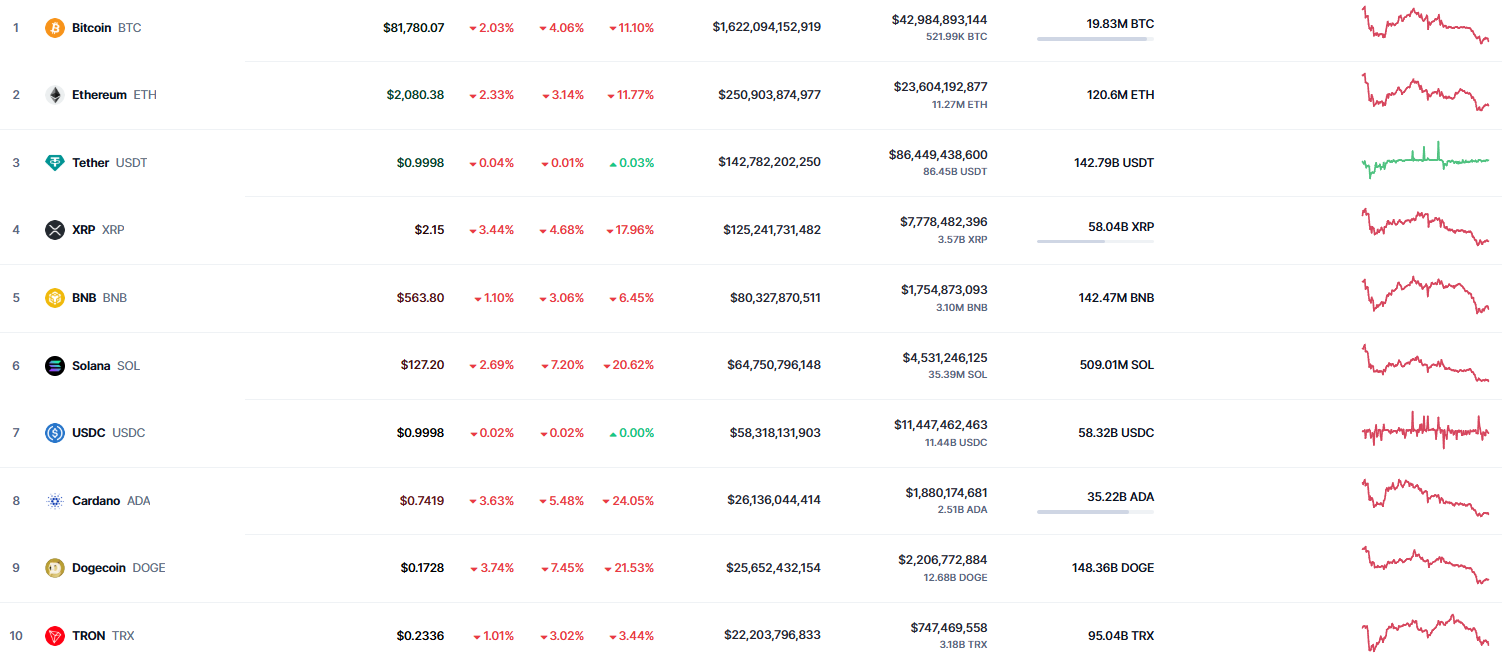Click the BNB logo icon

click(x=55, y=298)
